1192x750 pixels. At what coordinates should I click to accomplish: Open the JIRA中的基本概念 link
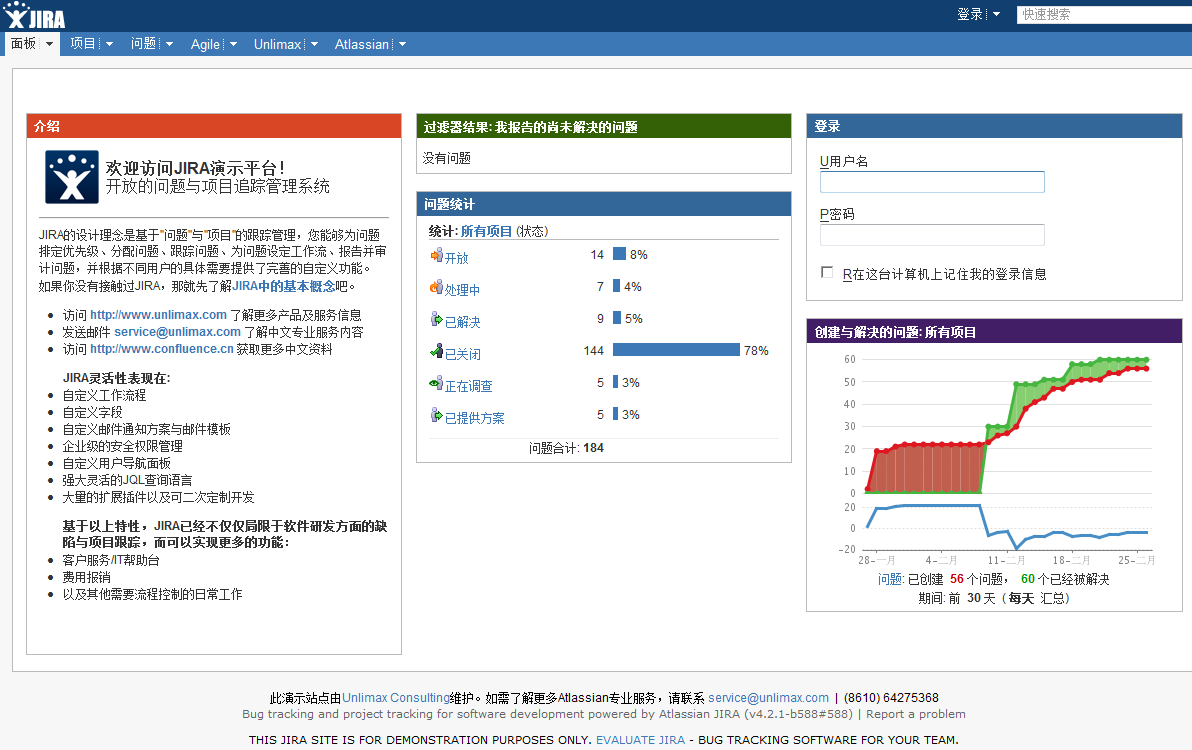tap(284, 286)
